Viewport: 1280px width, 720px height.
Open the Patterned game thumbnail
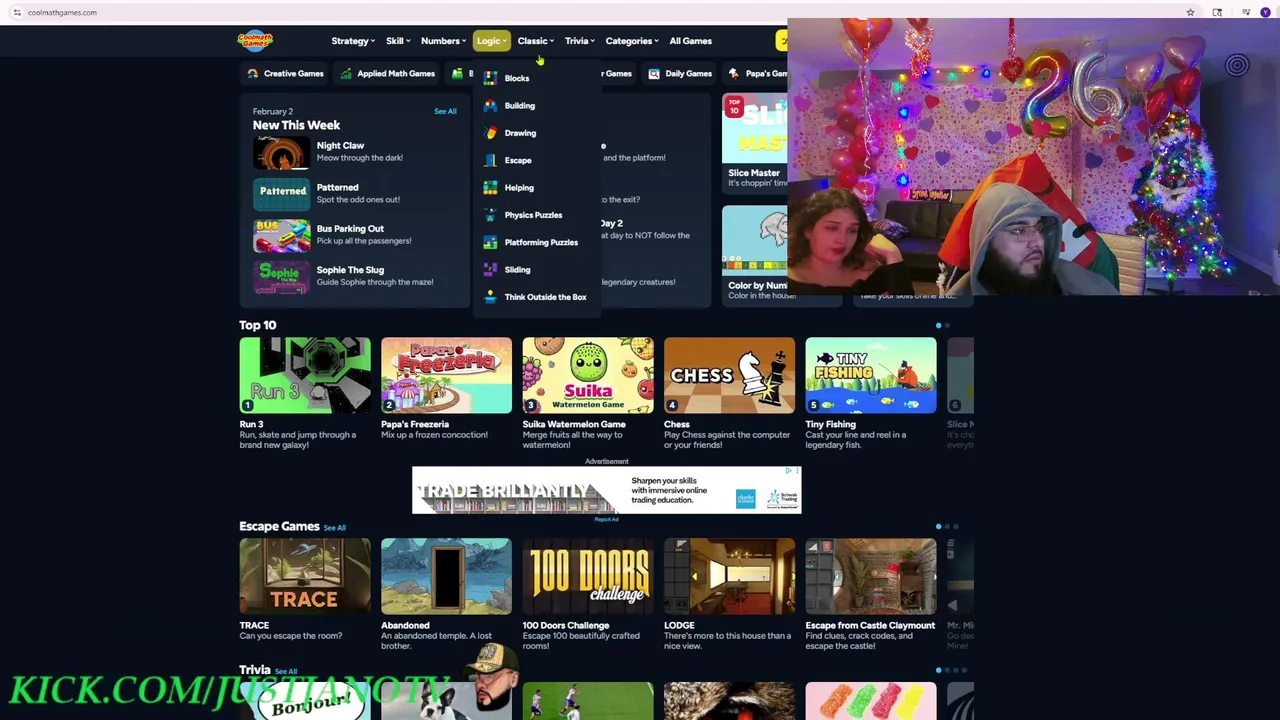click(x=282, y=193)
